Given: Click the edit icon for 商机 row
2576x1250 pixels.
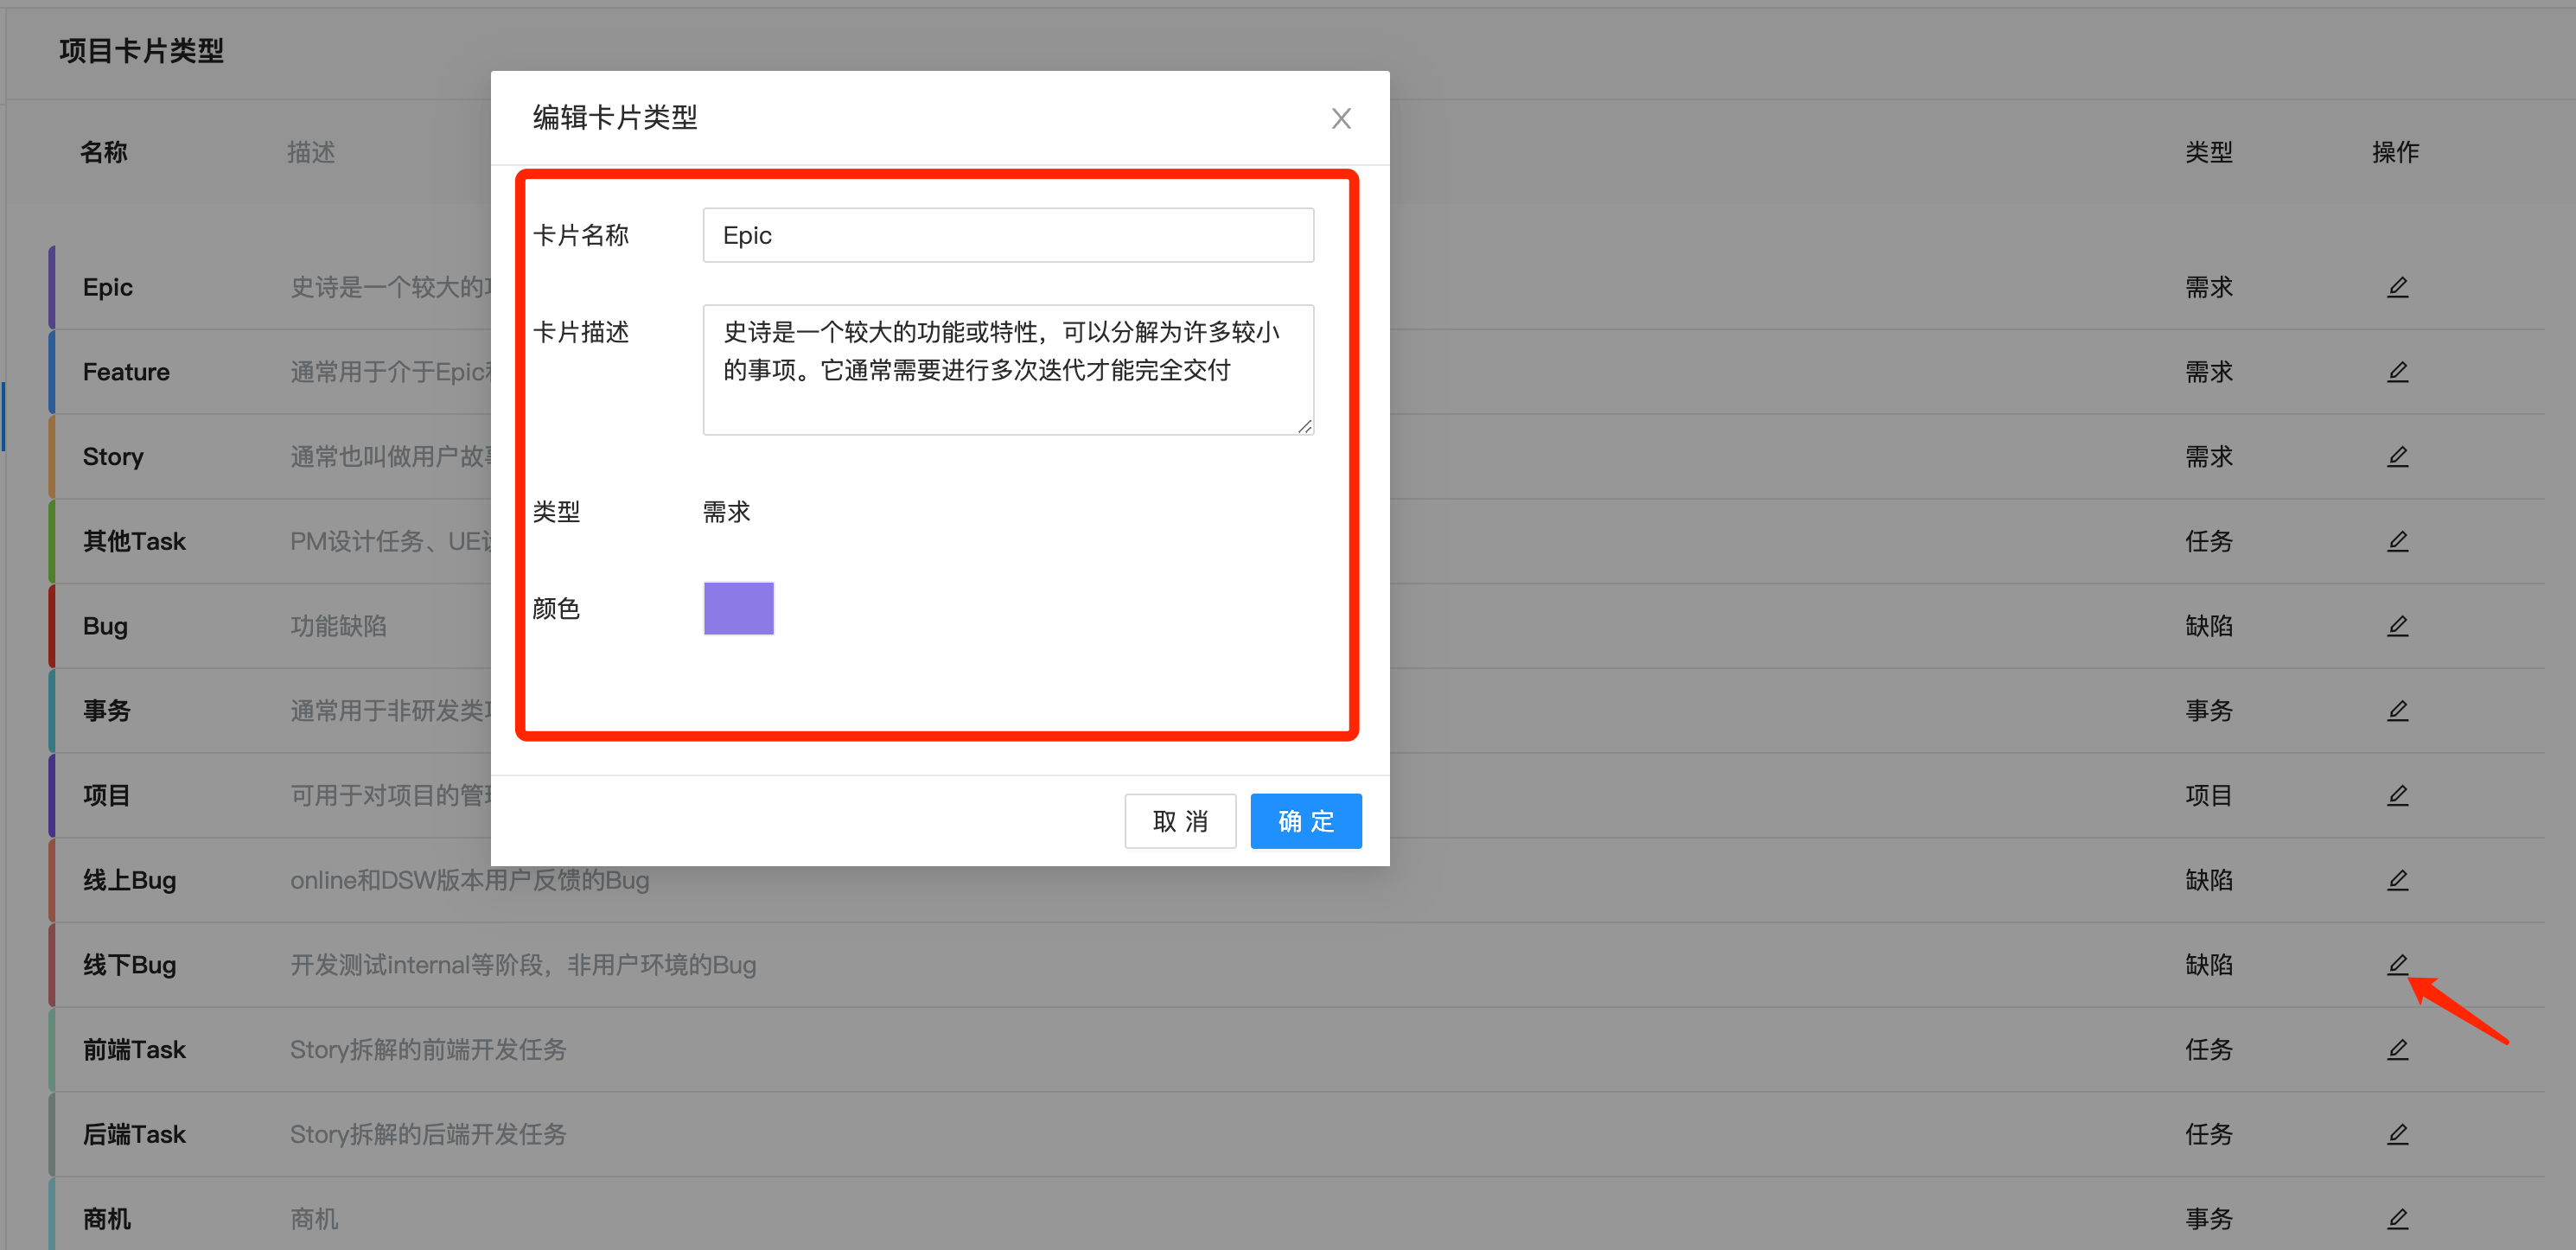Looking at the screenshot, I should click(2399, 1218).
